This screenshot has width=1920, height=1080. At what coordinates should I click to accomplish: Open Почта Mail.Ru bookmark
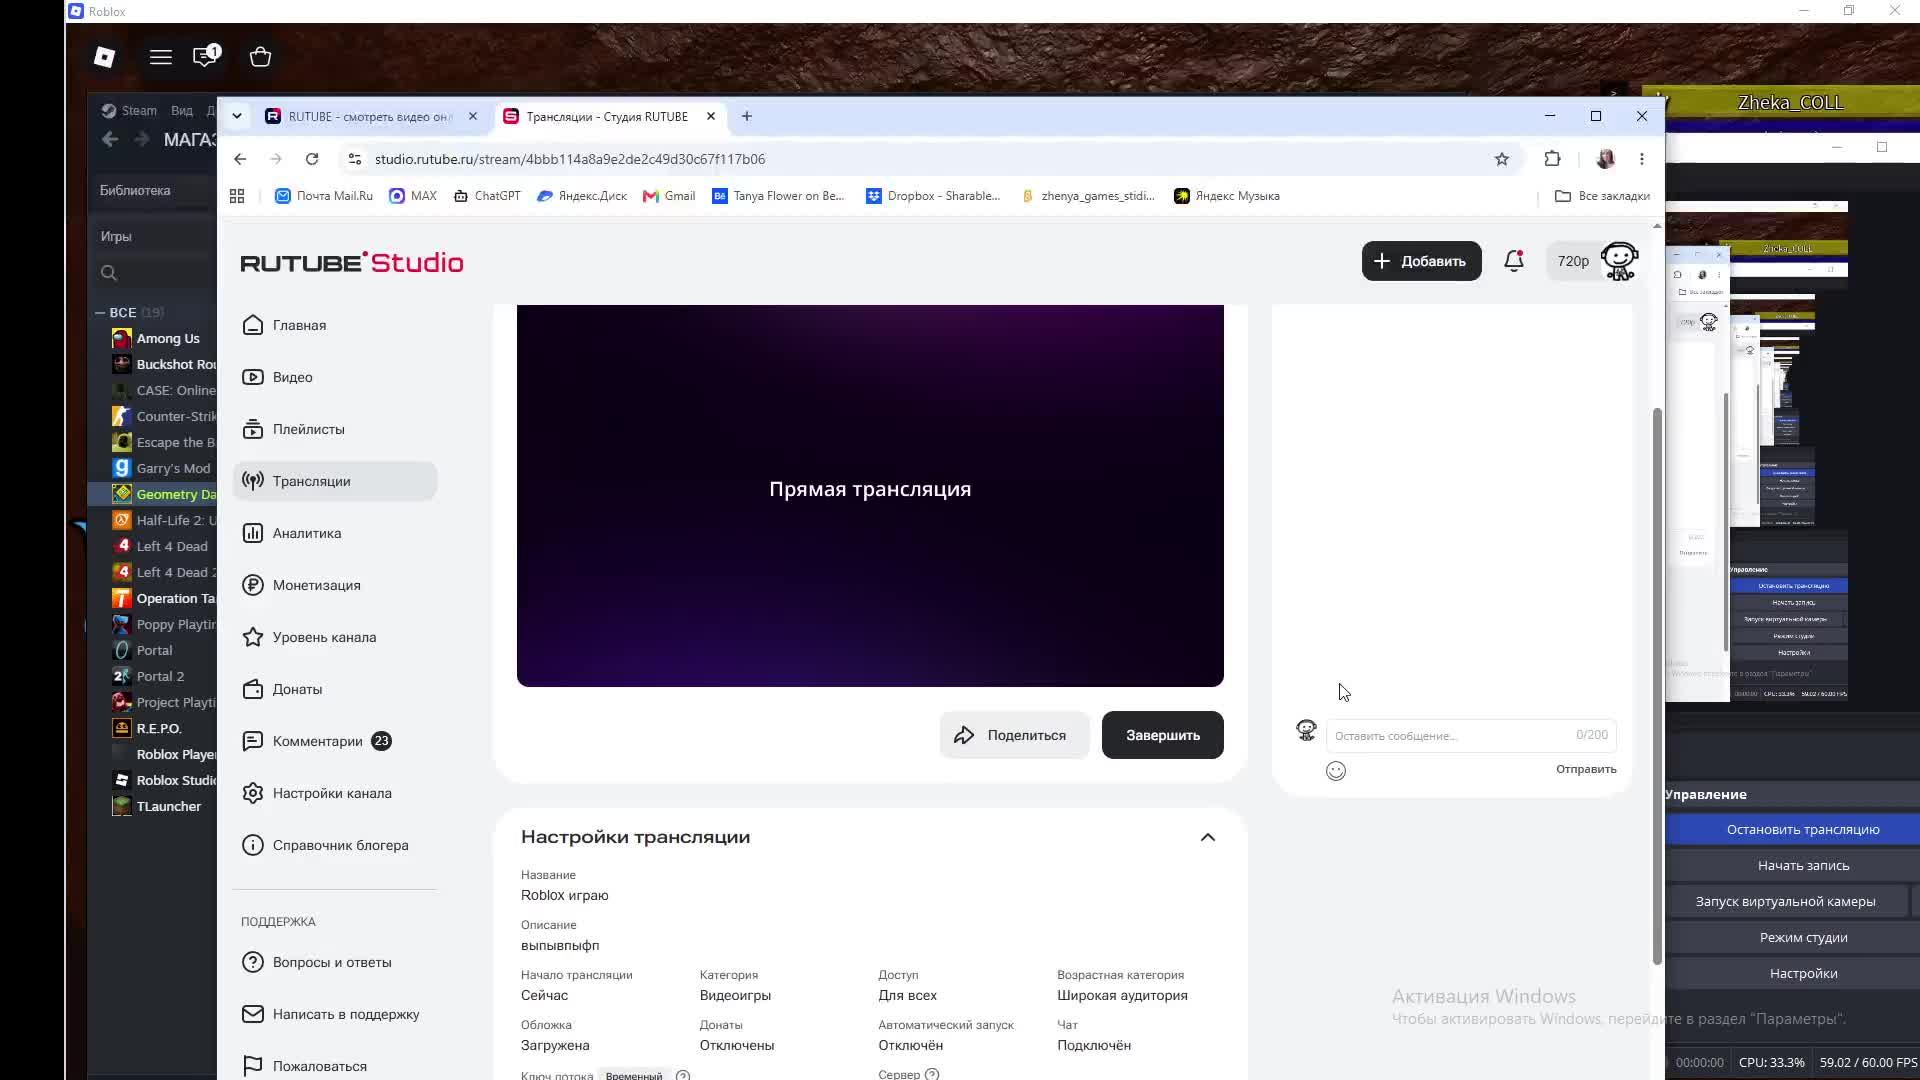pos(324,196)
